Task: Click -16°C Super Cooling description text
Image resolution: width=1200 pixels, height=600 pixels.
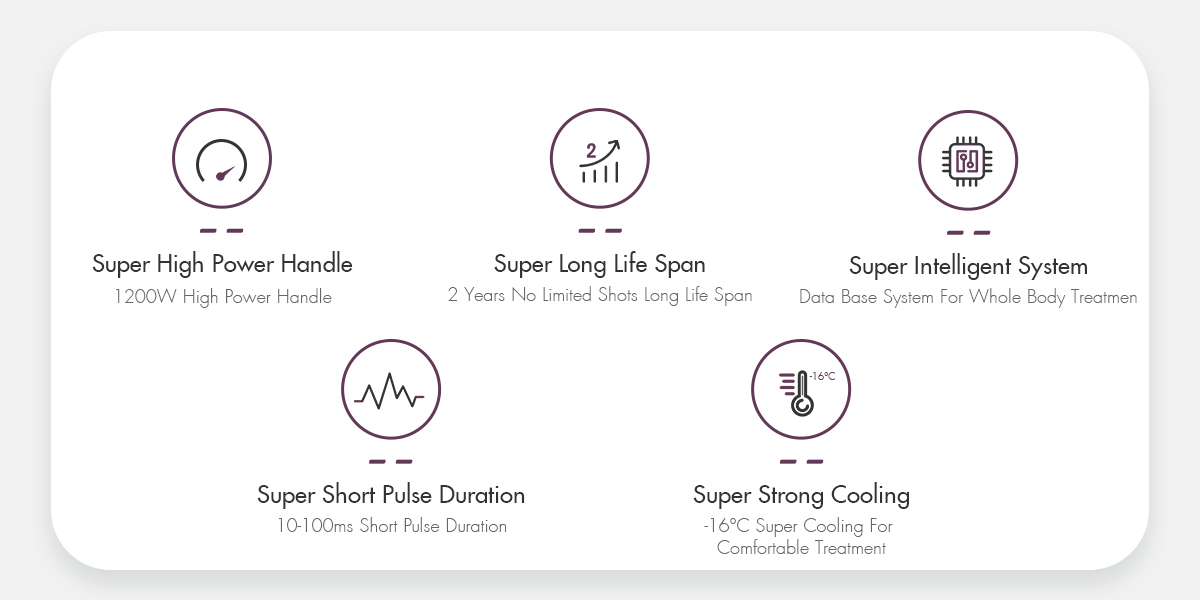Action: tap(801, 537)
